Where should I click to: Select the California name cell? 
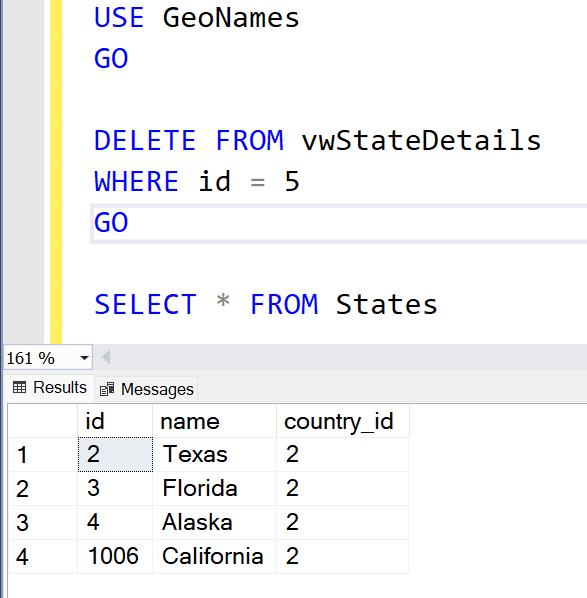pyautogui.click(x=214, y=556)
